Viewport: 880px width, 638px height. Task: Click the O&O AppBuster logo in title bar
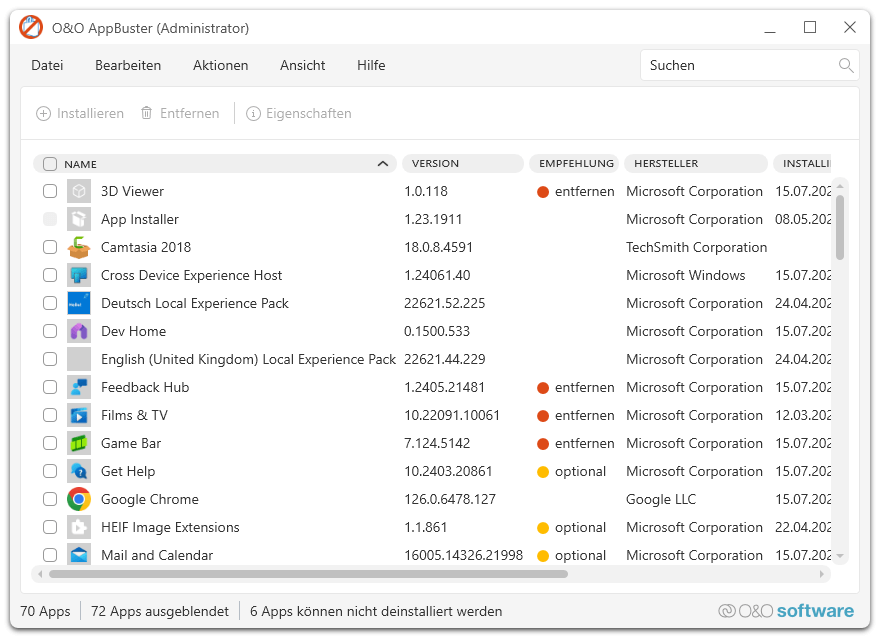(31, 27)
